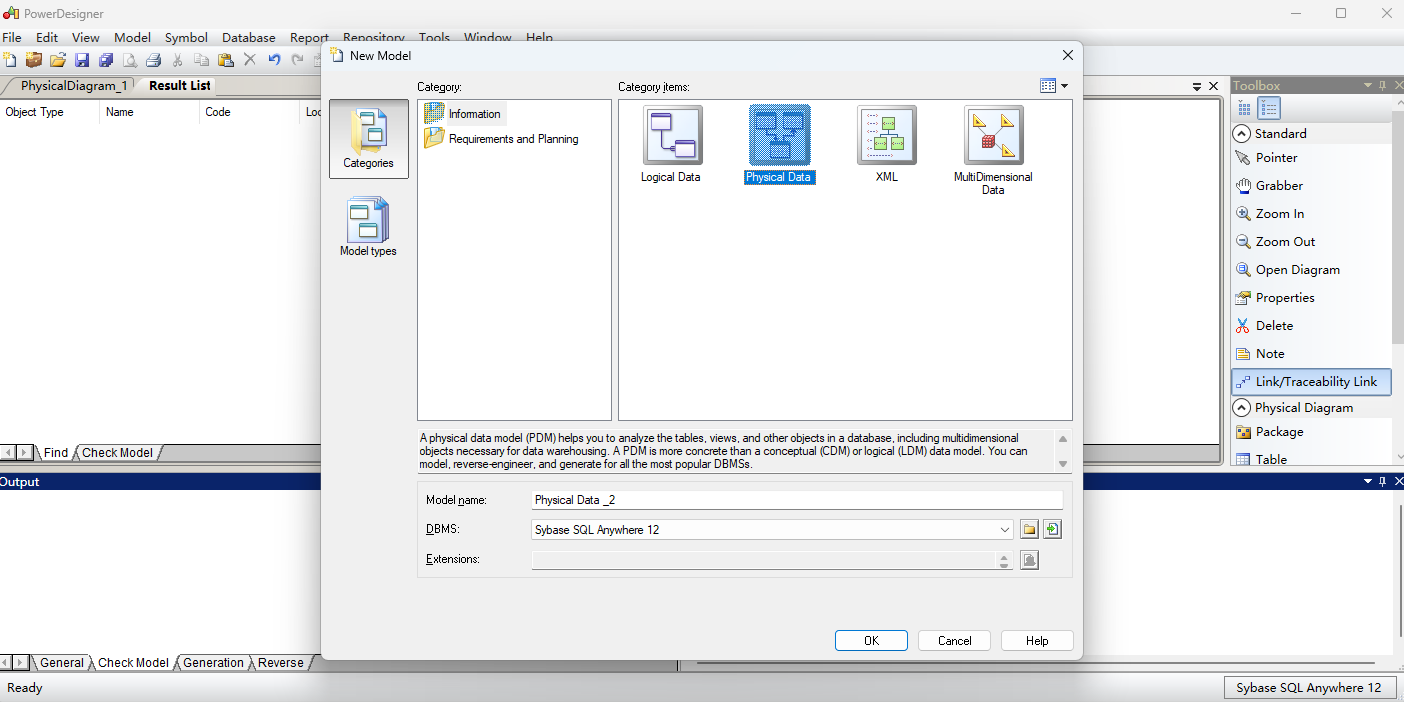
Task: Browse for DBMS folder with folder icon
Action: coord(1030,530)
